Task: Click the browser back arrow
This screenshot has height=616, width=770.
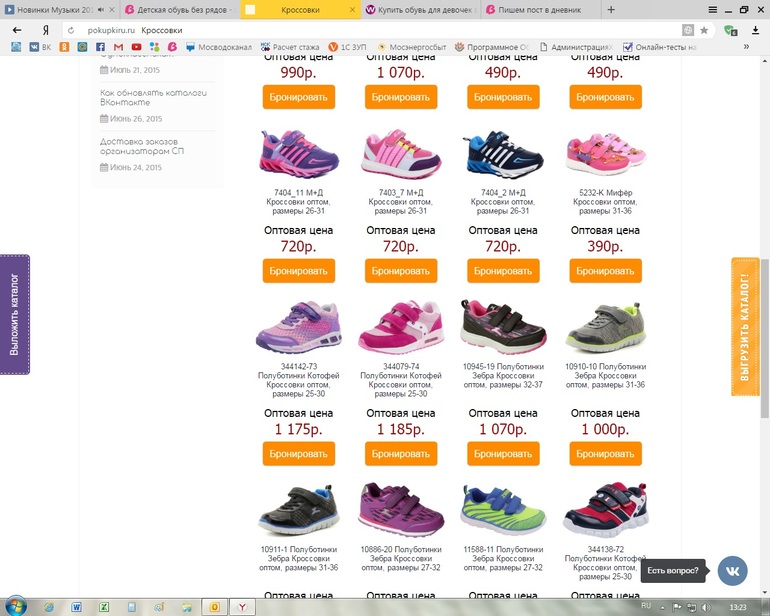Action: (x=16, y=30)
